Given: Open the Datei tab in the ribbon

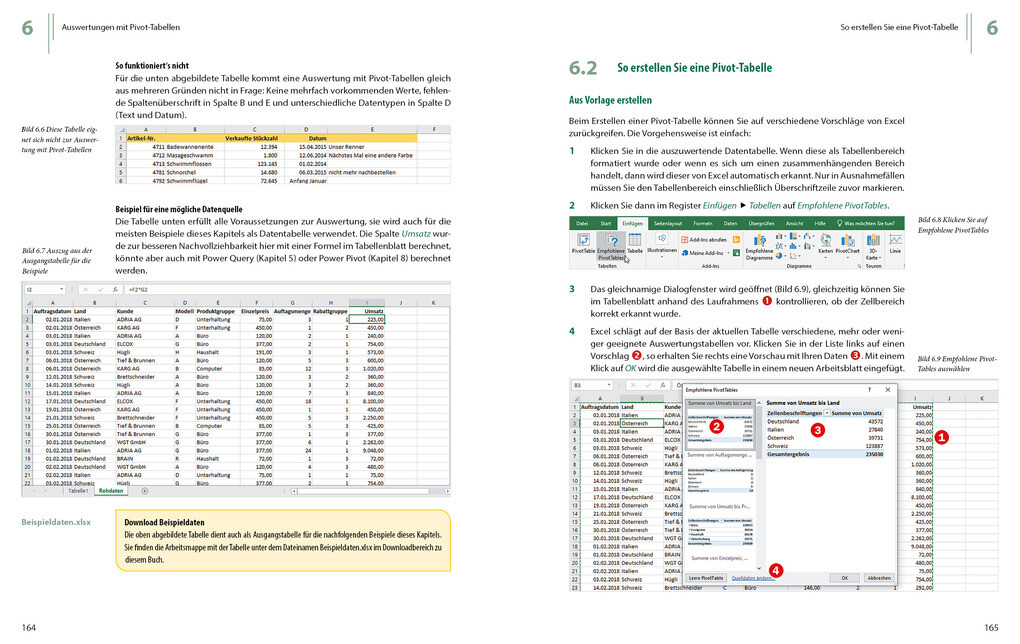Looking at the screenshot, I should coord(582,223).
